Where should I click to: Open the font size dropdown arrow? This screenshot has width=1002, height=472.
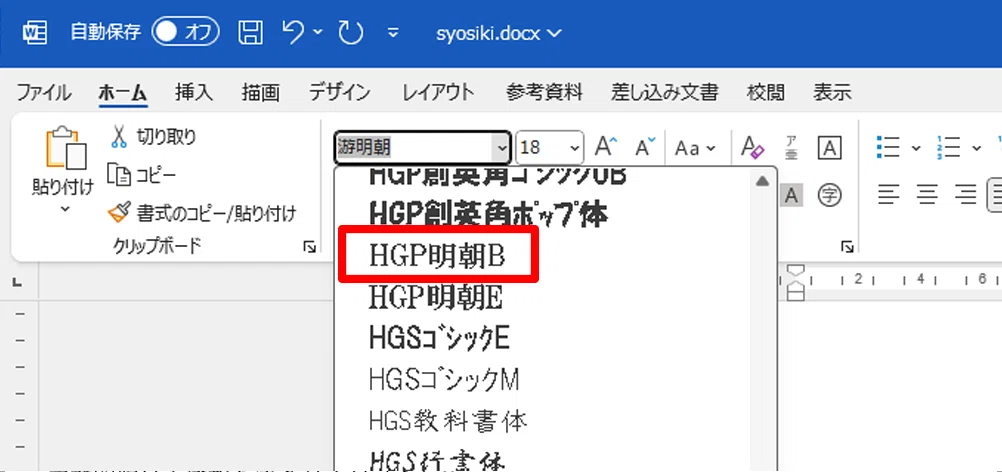tap(574, 148)
